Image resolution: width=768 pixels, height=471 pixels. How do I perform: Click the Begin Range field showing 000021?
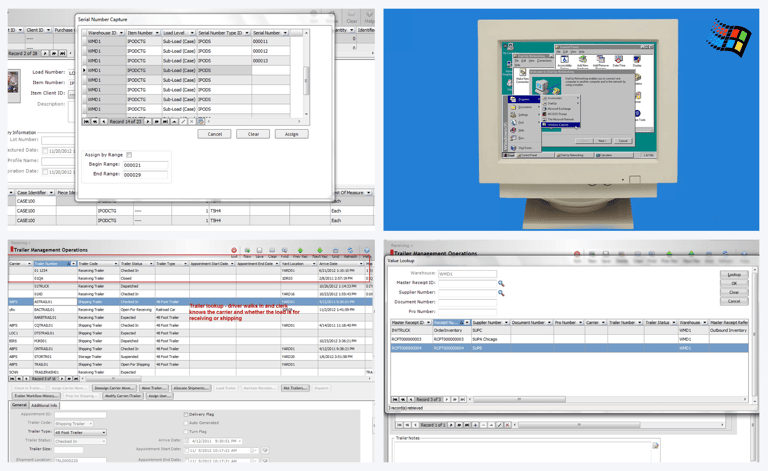click(x=145, y=165)
